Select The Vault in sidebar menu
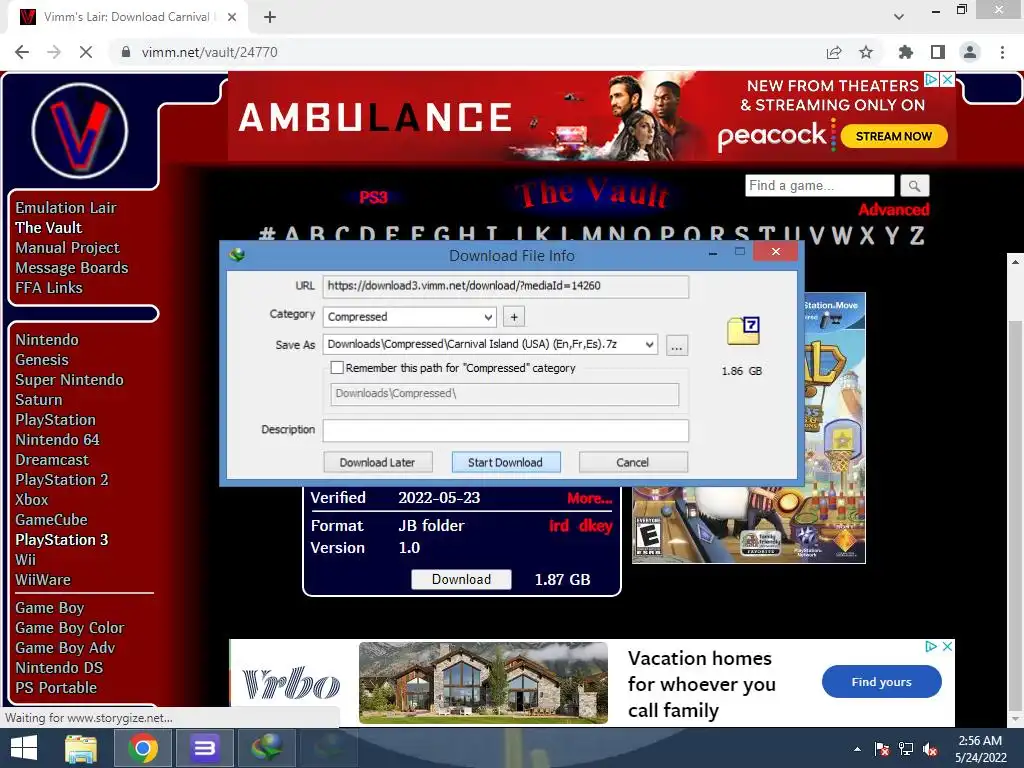The height and width of the screenshot is (768, 1024). tap(49, 227)
